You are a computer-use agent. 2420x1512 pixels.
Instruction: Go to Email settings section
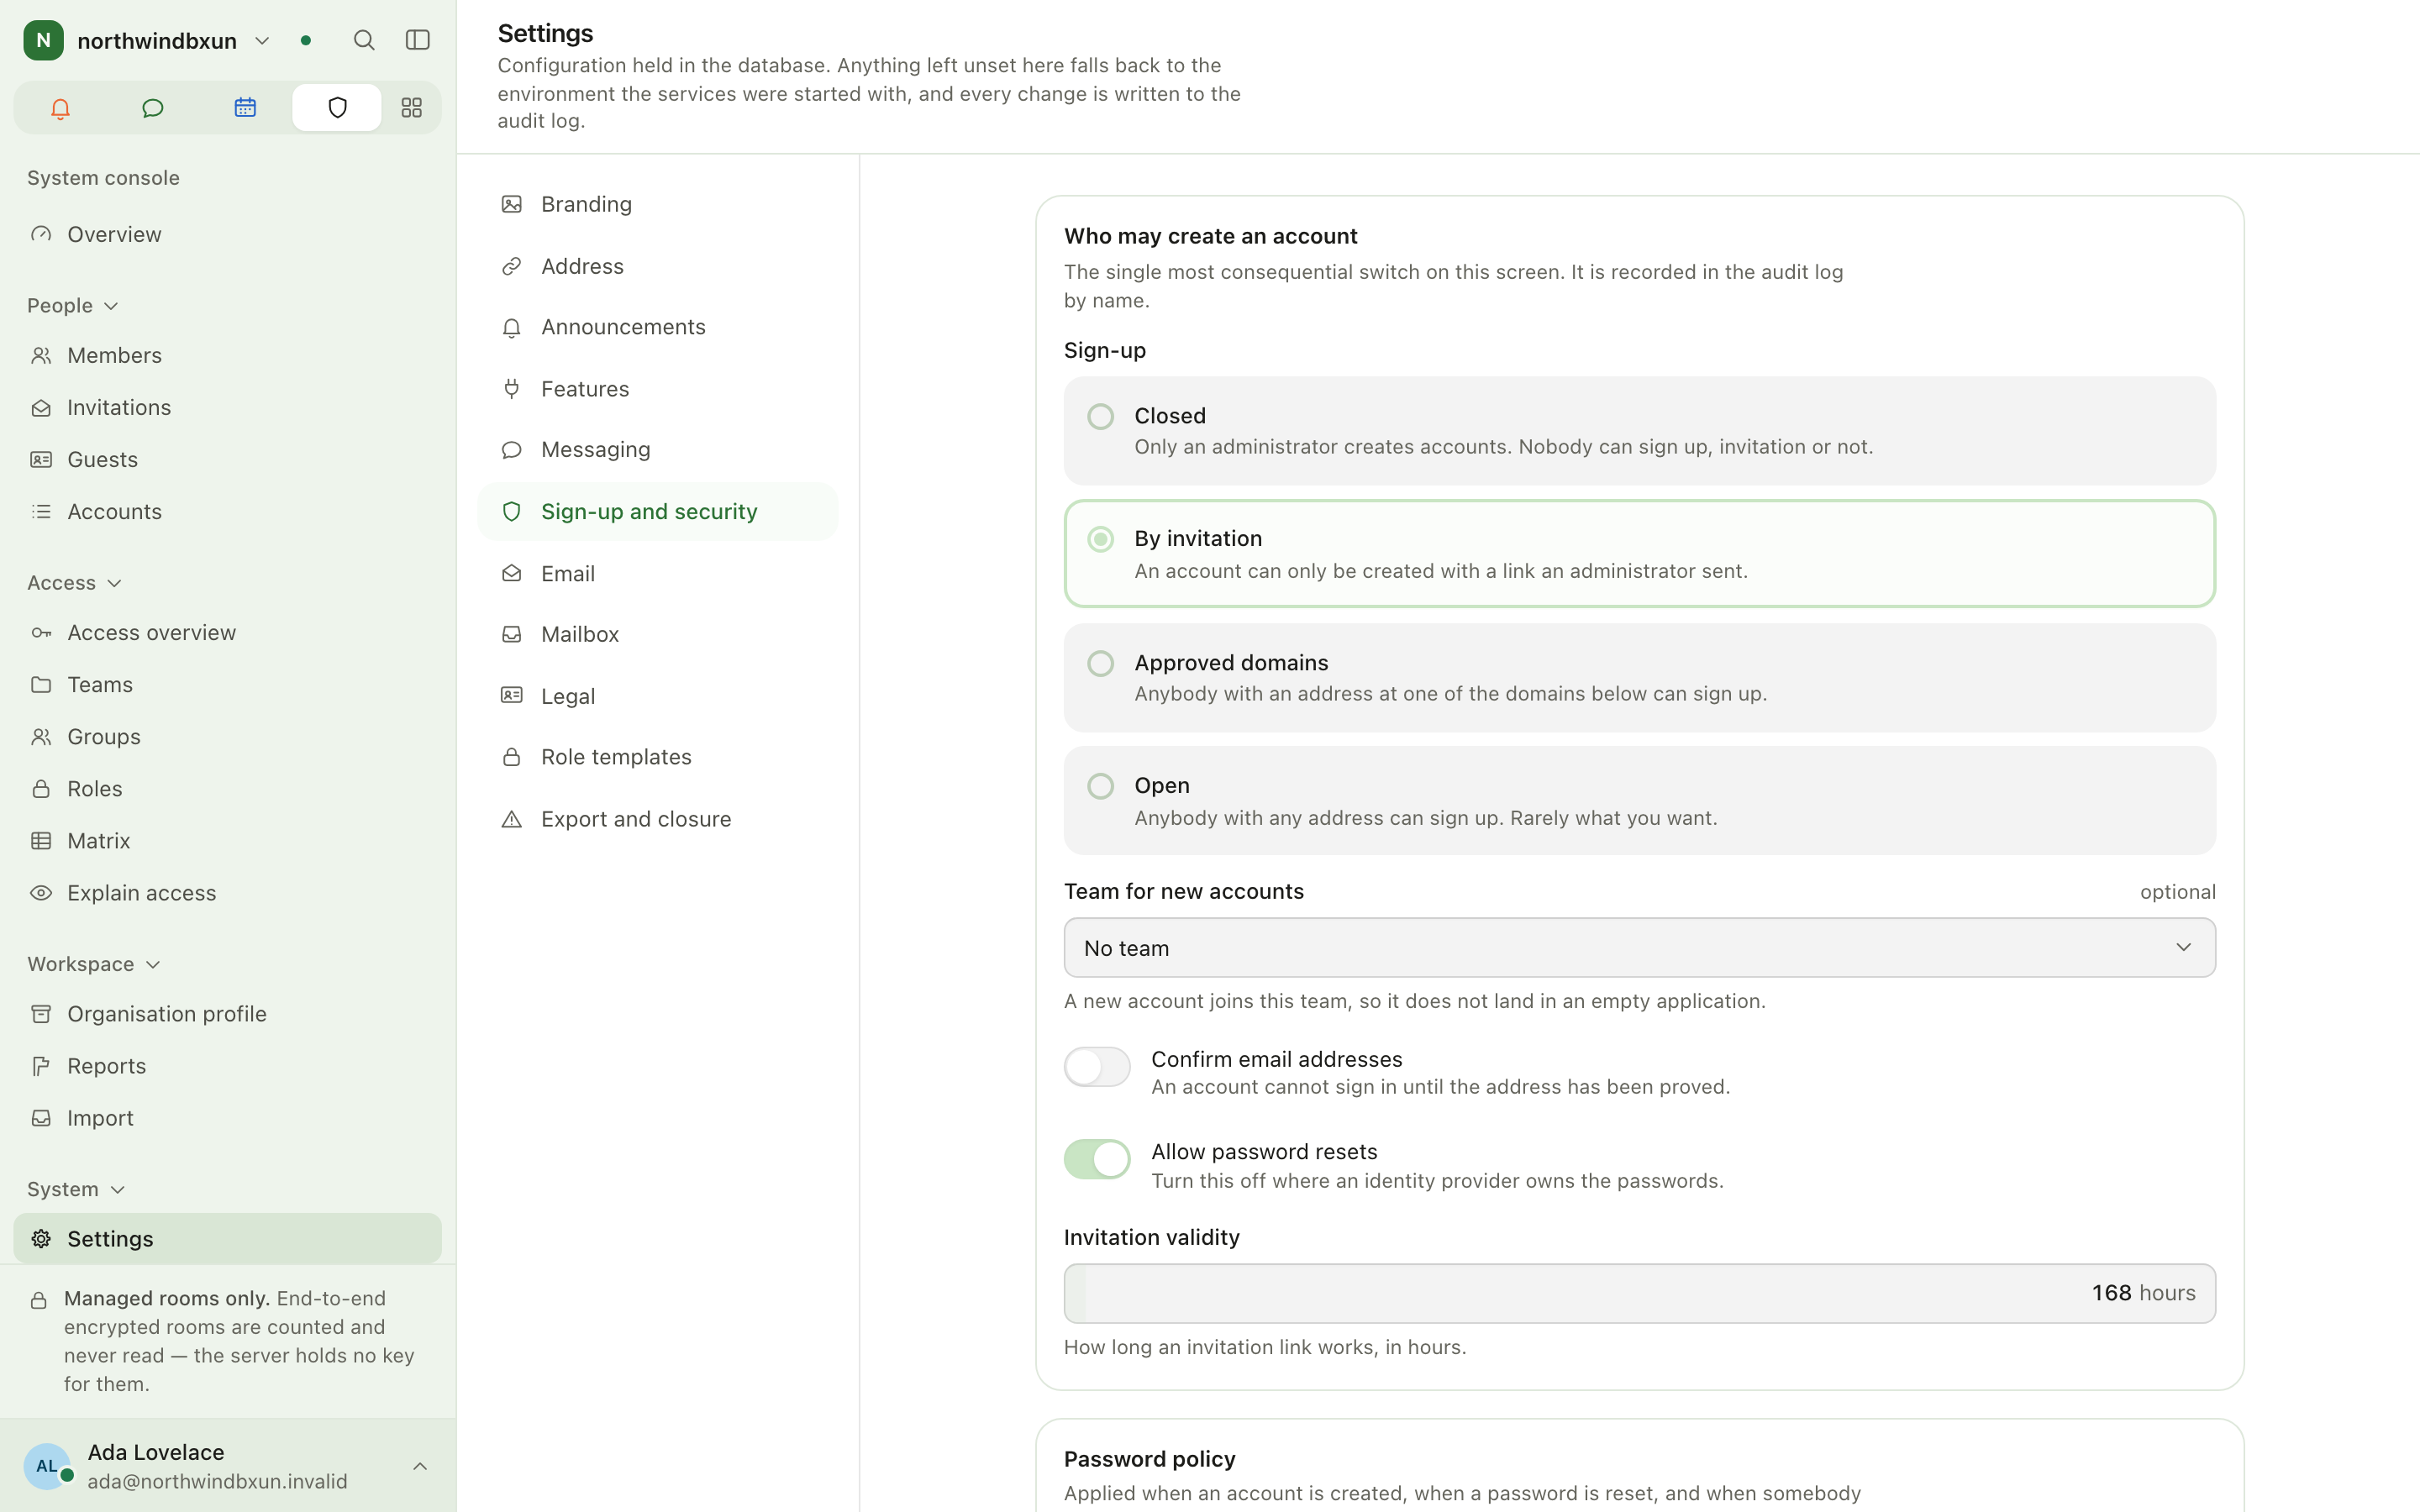658,574
